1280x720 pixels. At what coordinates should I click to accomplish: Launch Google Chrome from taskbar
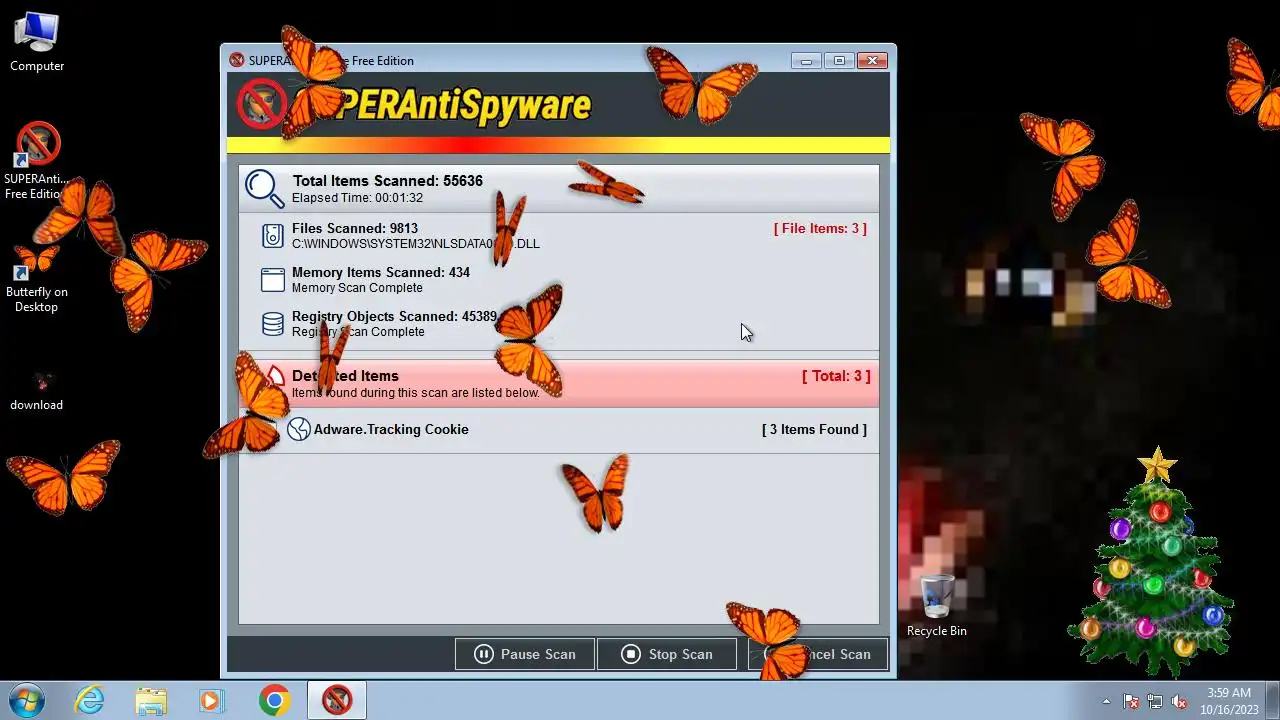tap(274, 700)
